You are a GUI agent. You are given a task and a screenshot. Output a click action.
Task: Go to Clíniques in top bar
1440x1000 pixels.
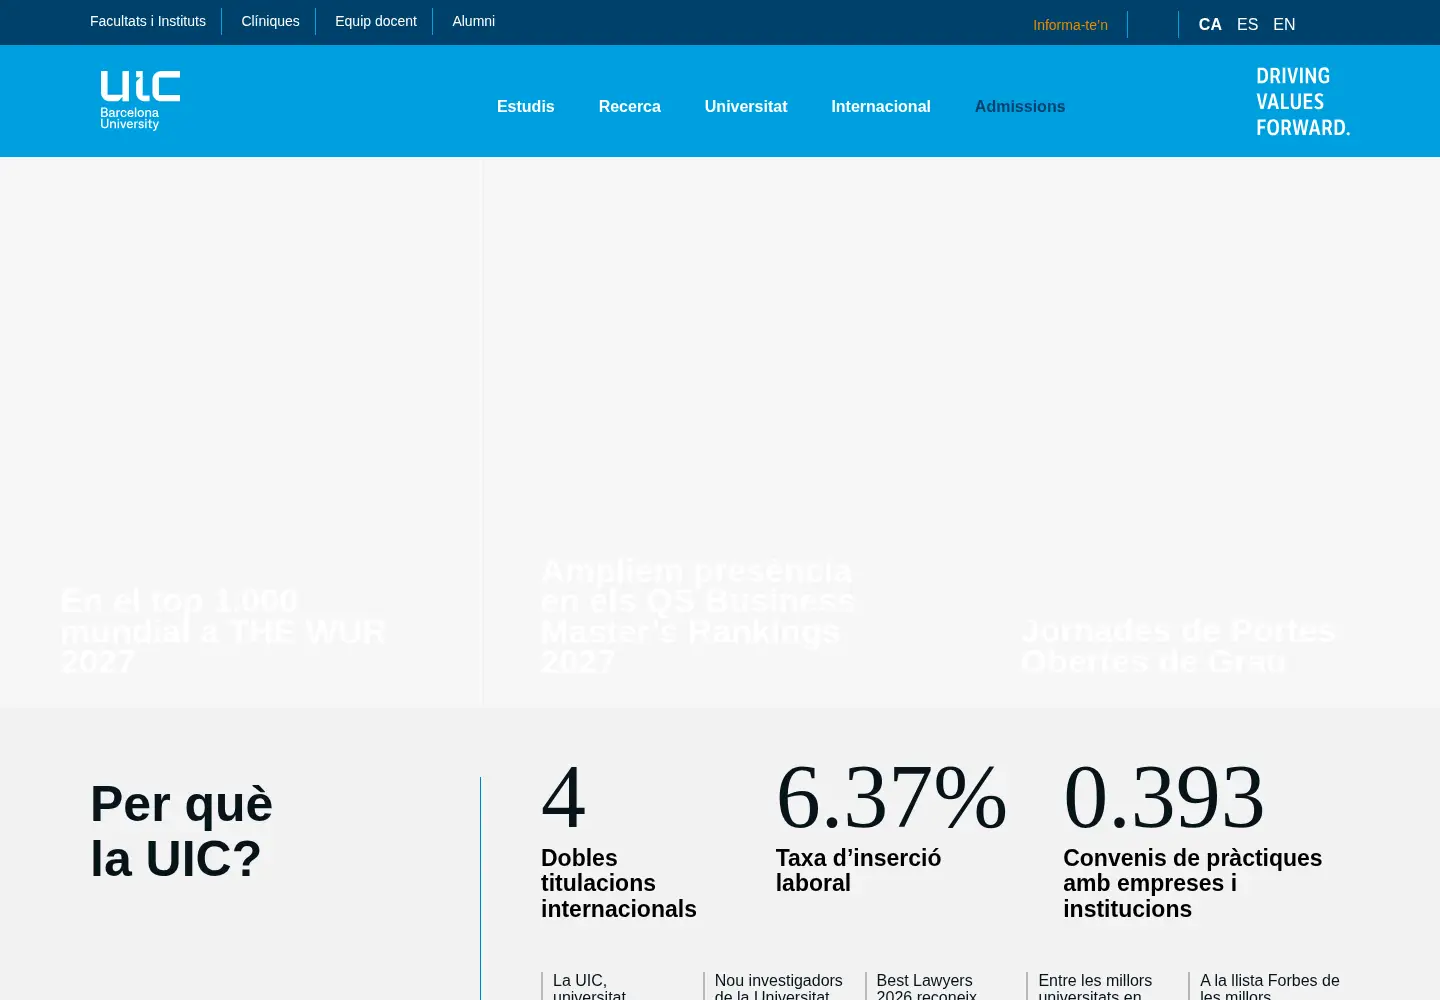(270, 21)
